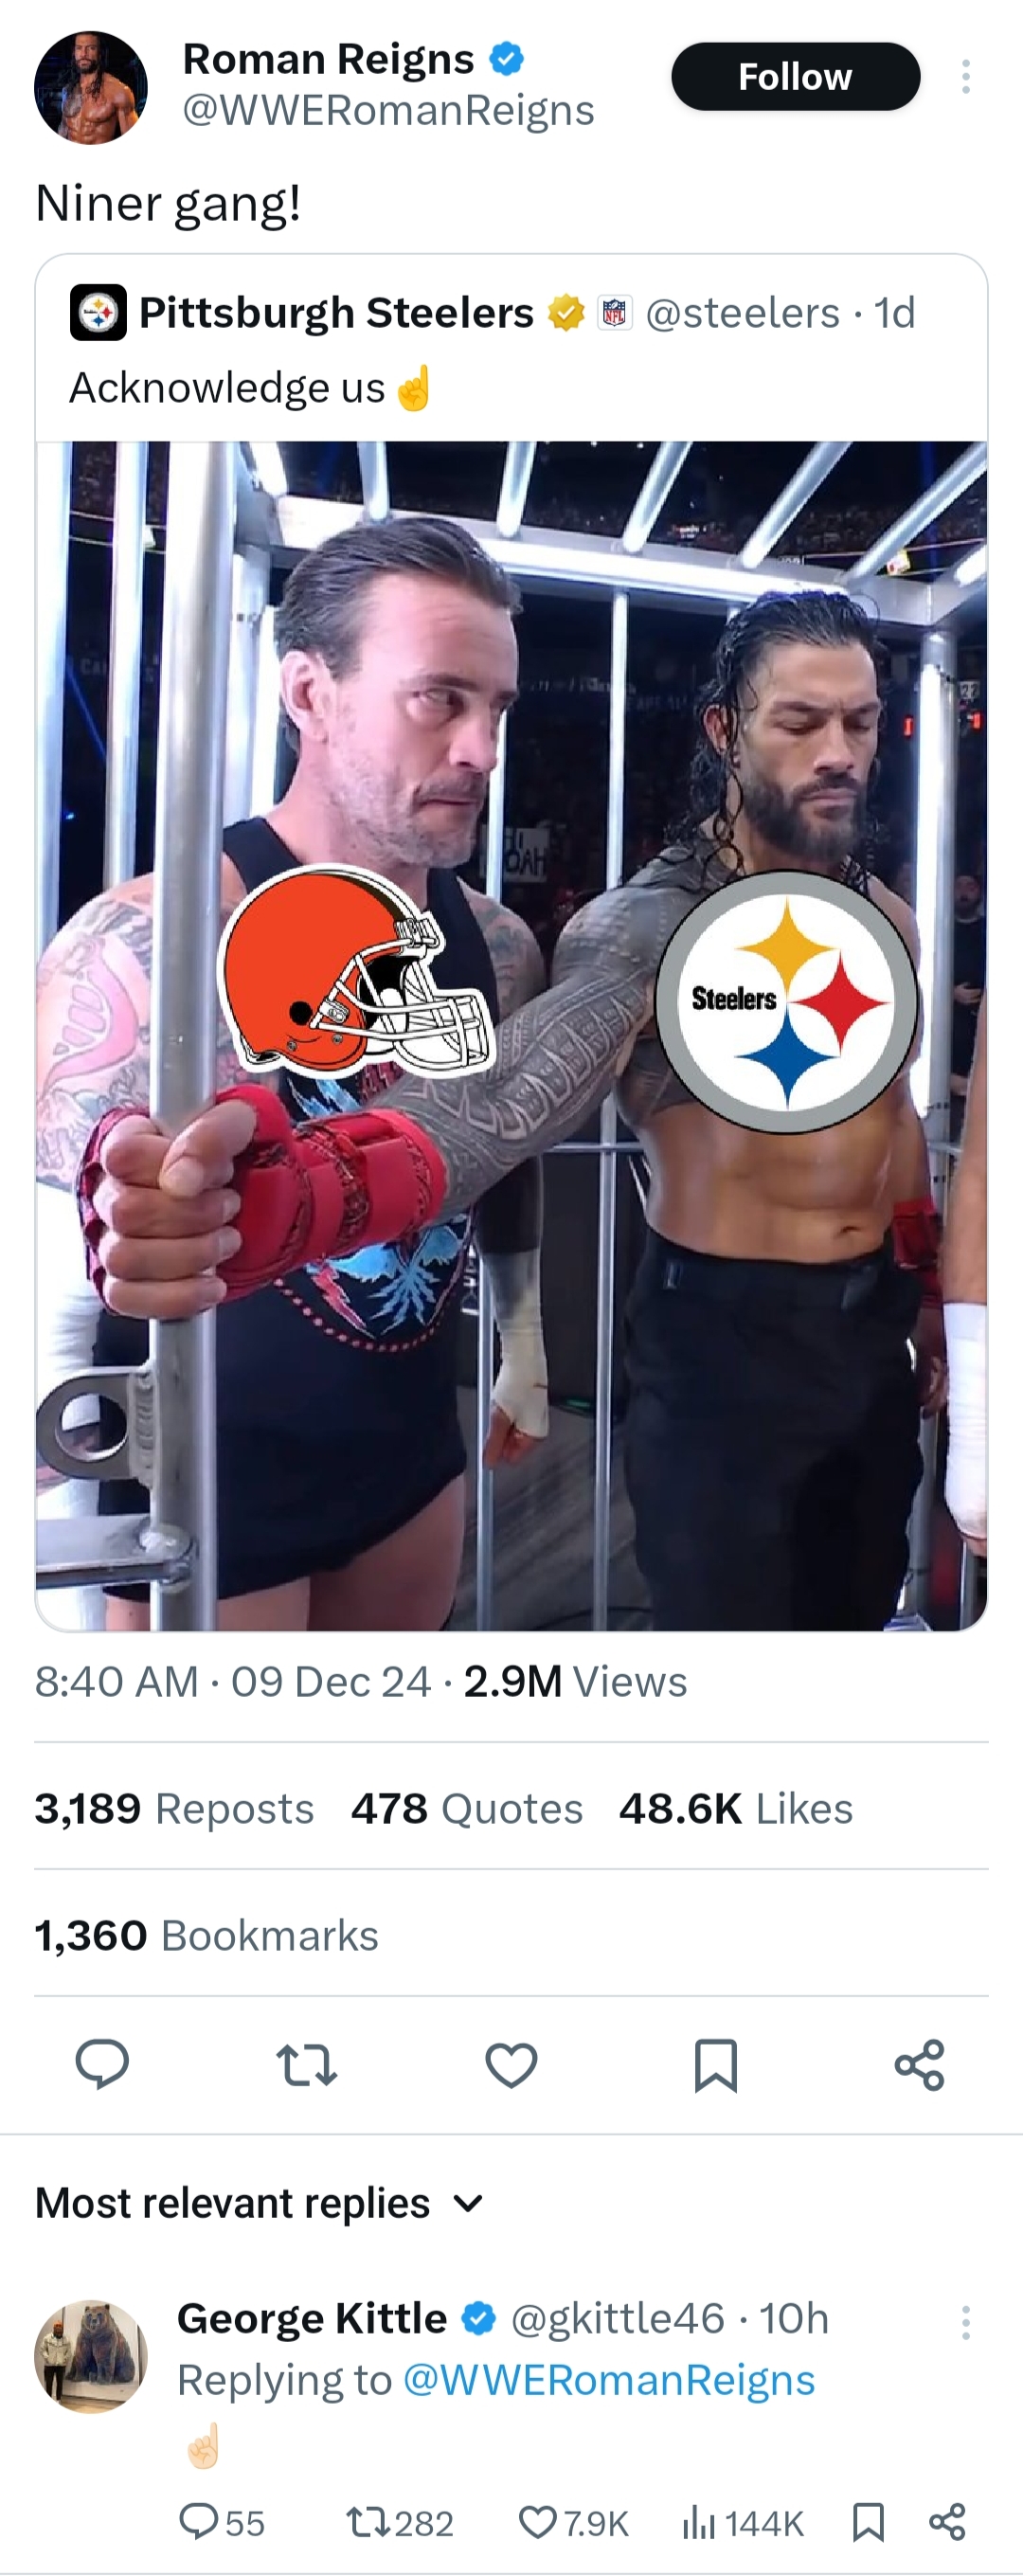Reply to George Kittle's comment

coord(221,2524)
